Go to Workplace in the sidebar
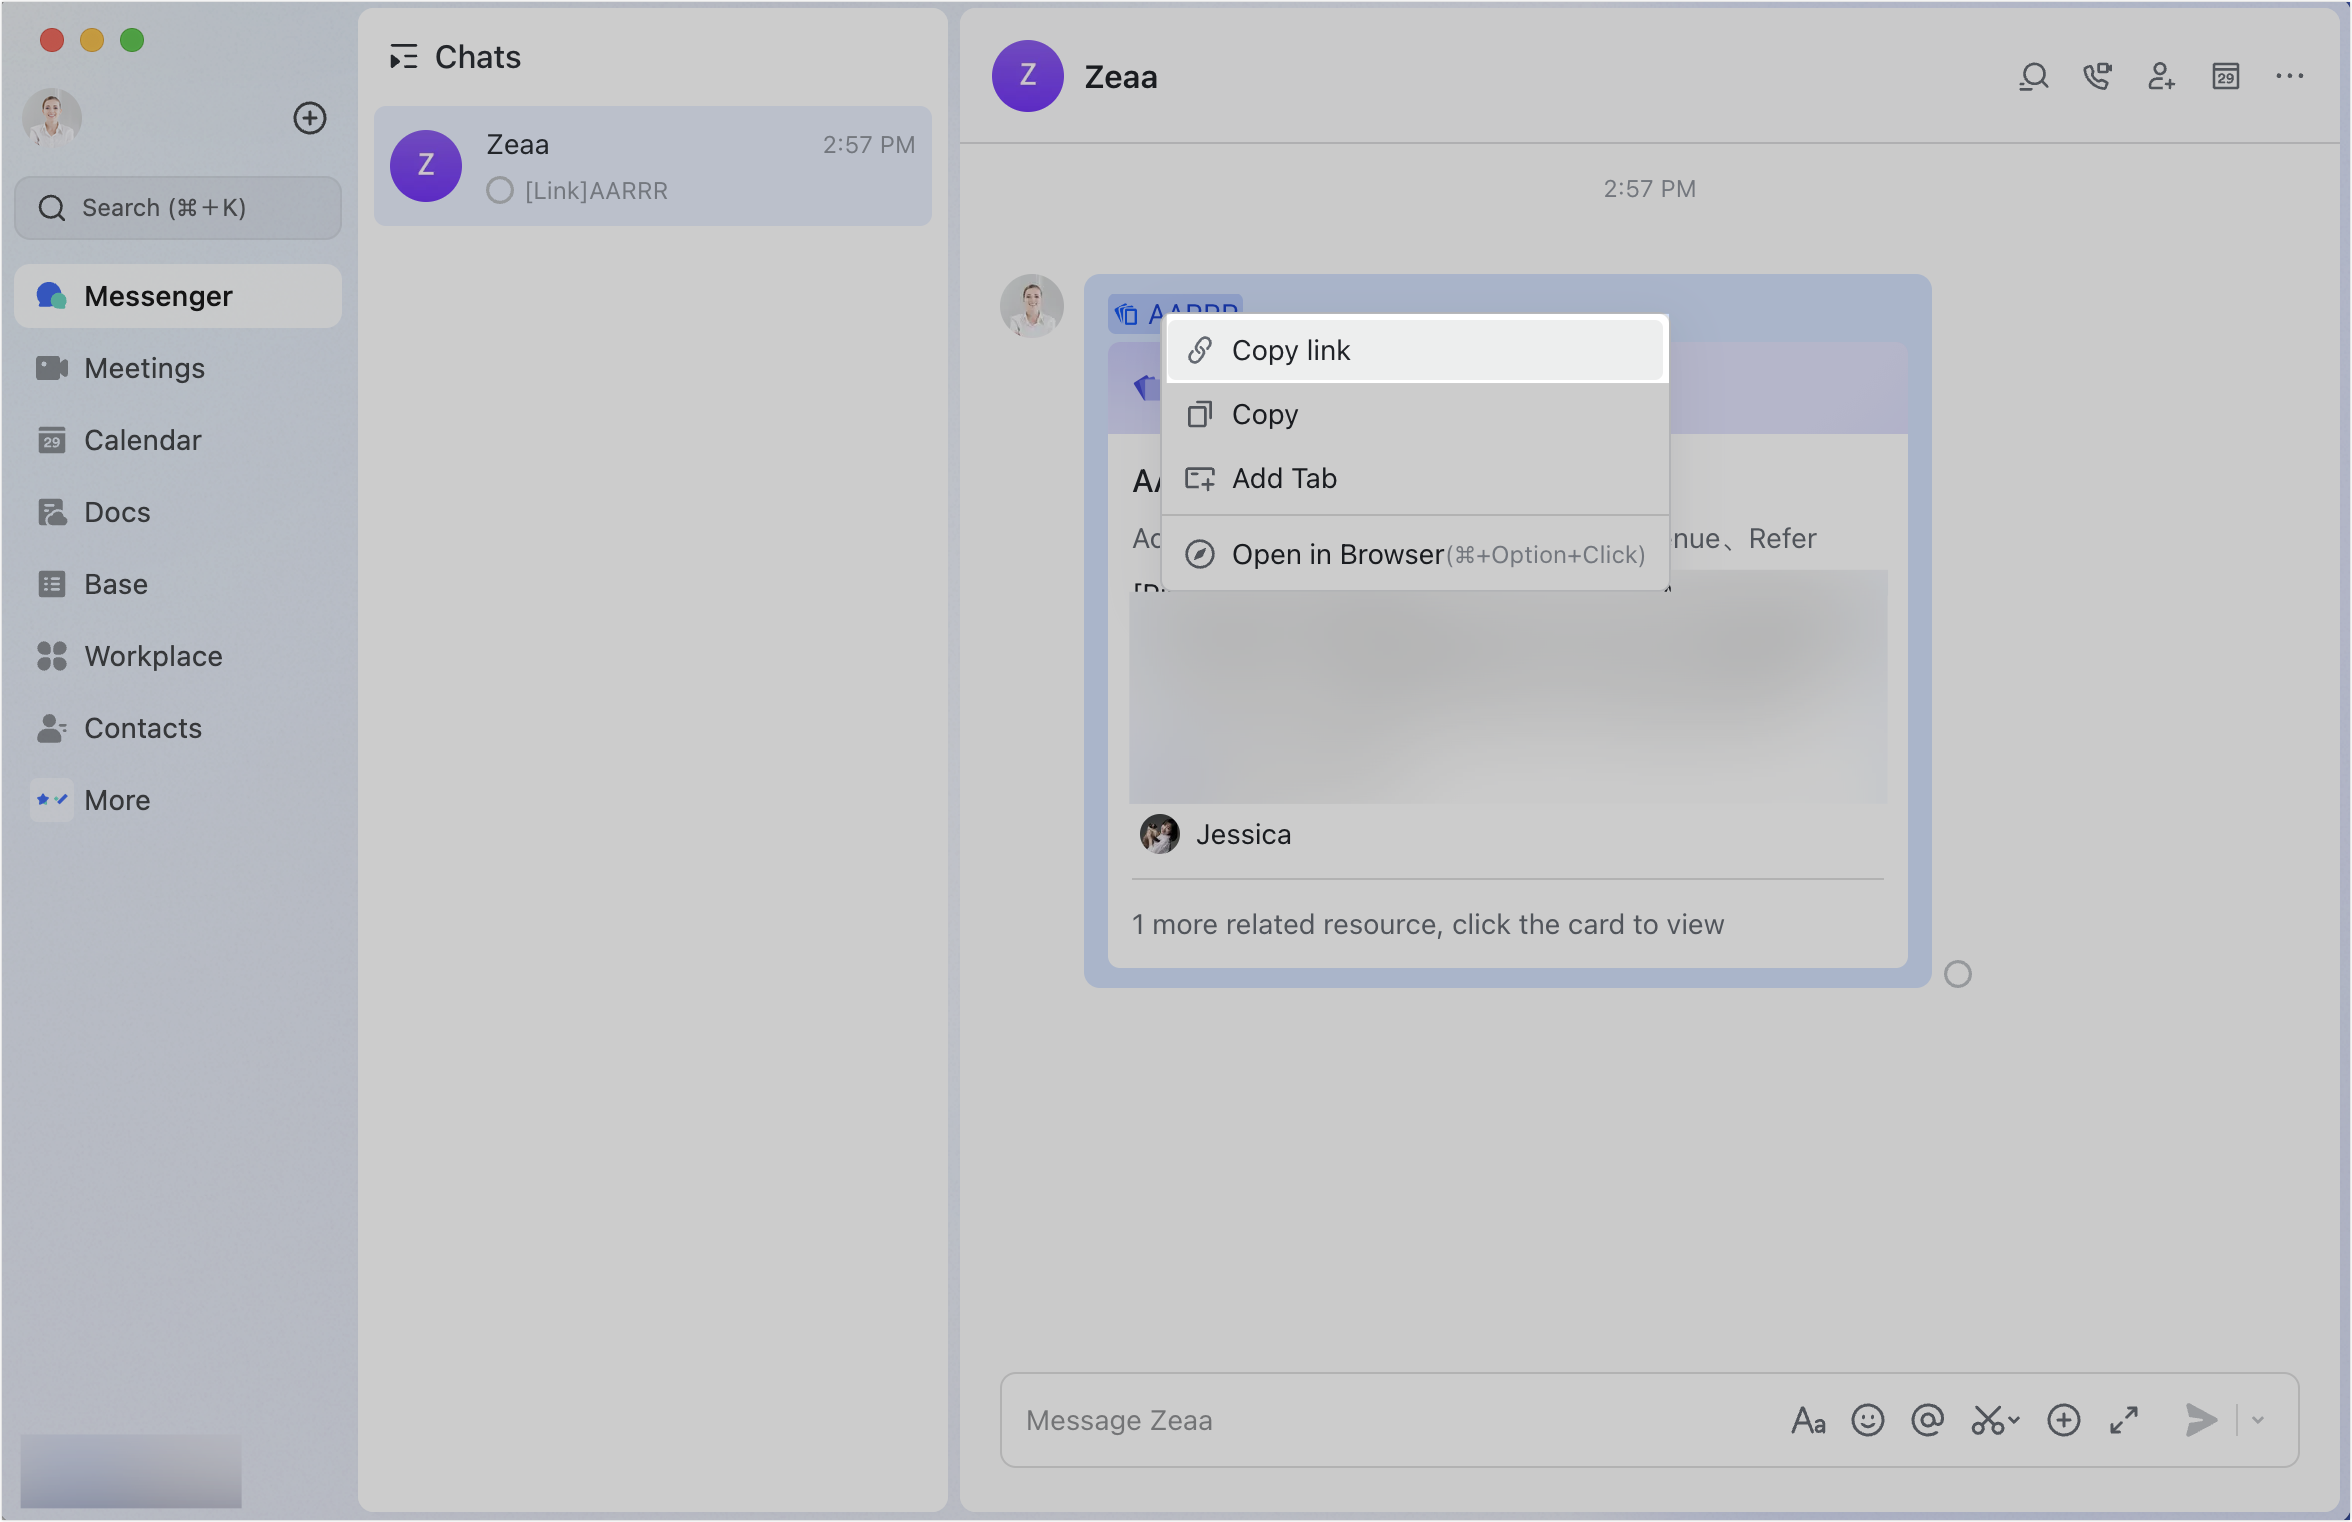The height and width of the screenshot is (1522, 2352). pos(153,656)
